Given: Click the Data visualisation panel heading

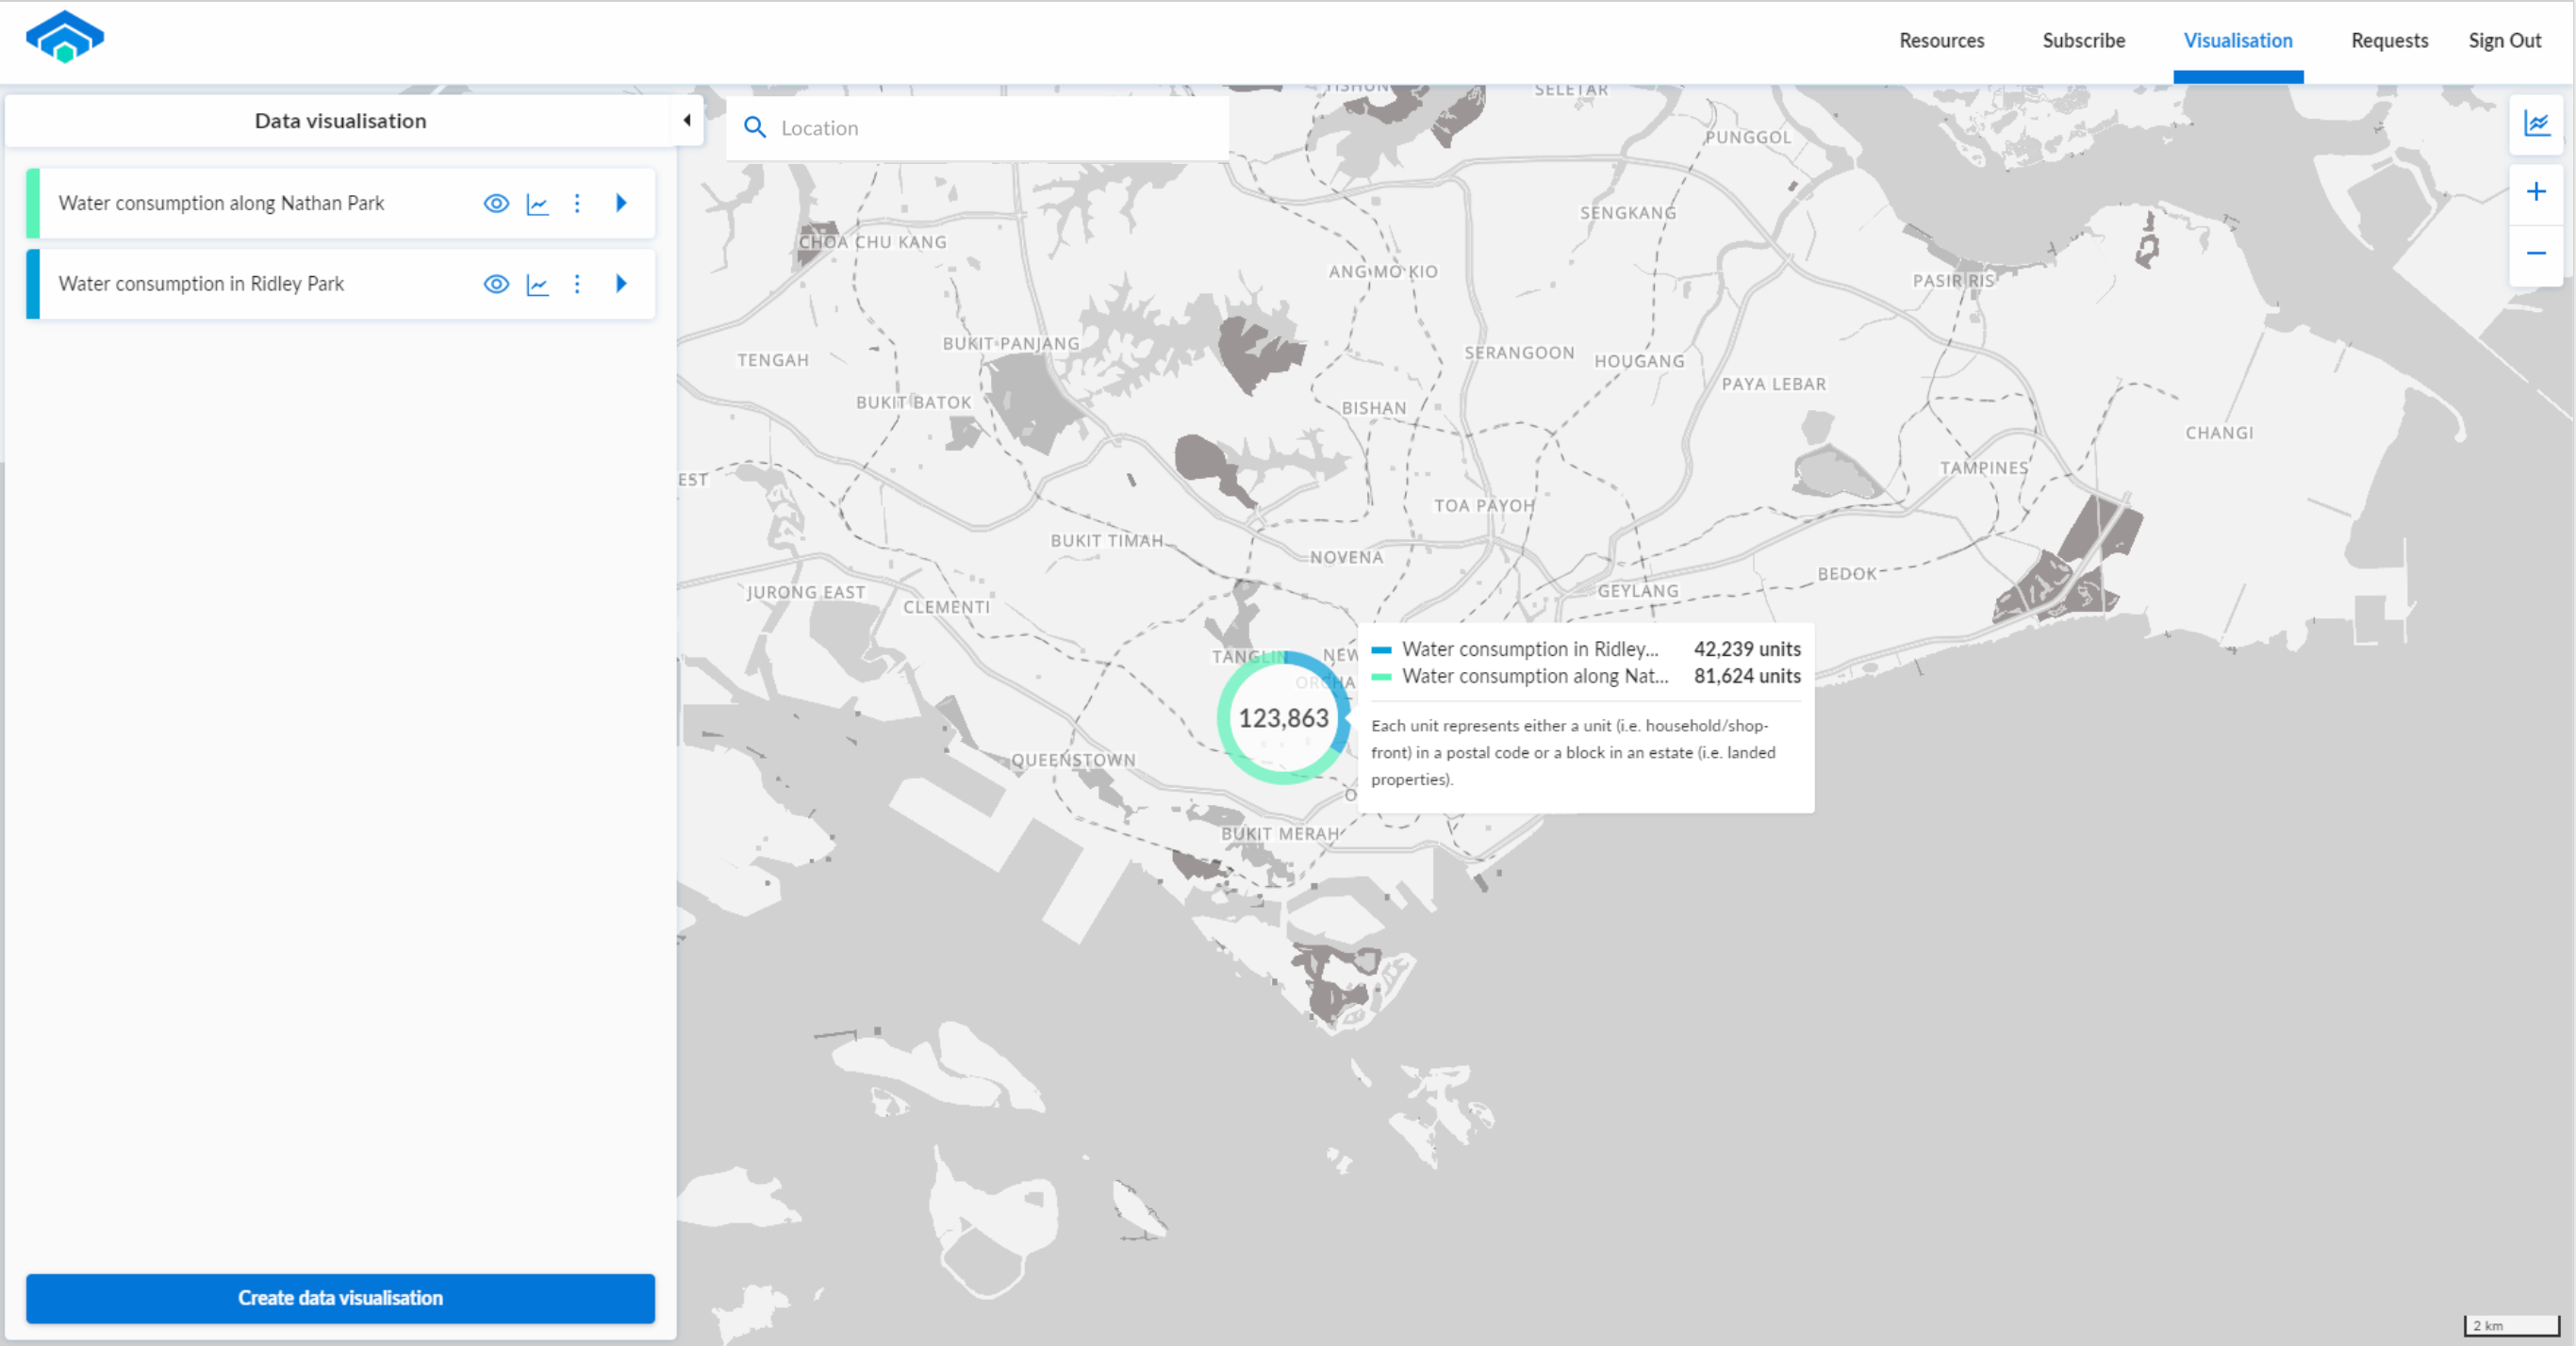Looking at the screenshot, I should click(x=340, y=121).
